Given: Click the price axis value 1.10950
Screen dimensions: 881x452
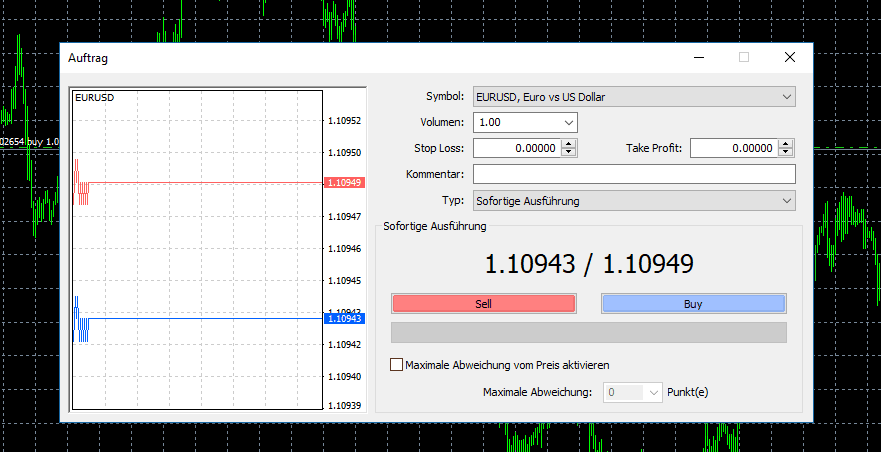Looking at the screenshot, I should 344,153.
